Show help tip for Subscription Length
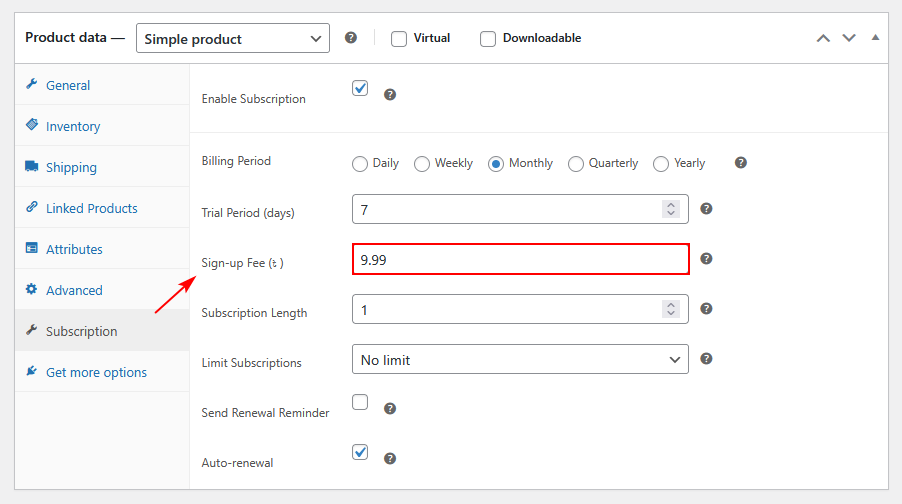 click(x=706, y=309)
